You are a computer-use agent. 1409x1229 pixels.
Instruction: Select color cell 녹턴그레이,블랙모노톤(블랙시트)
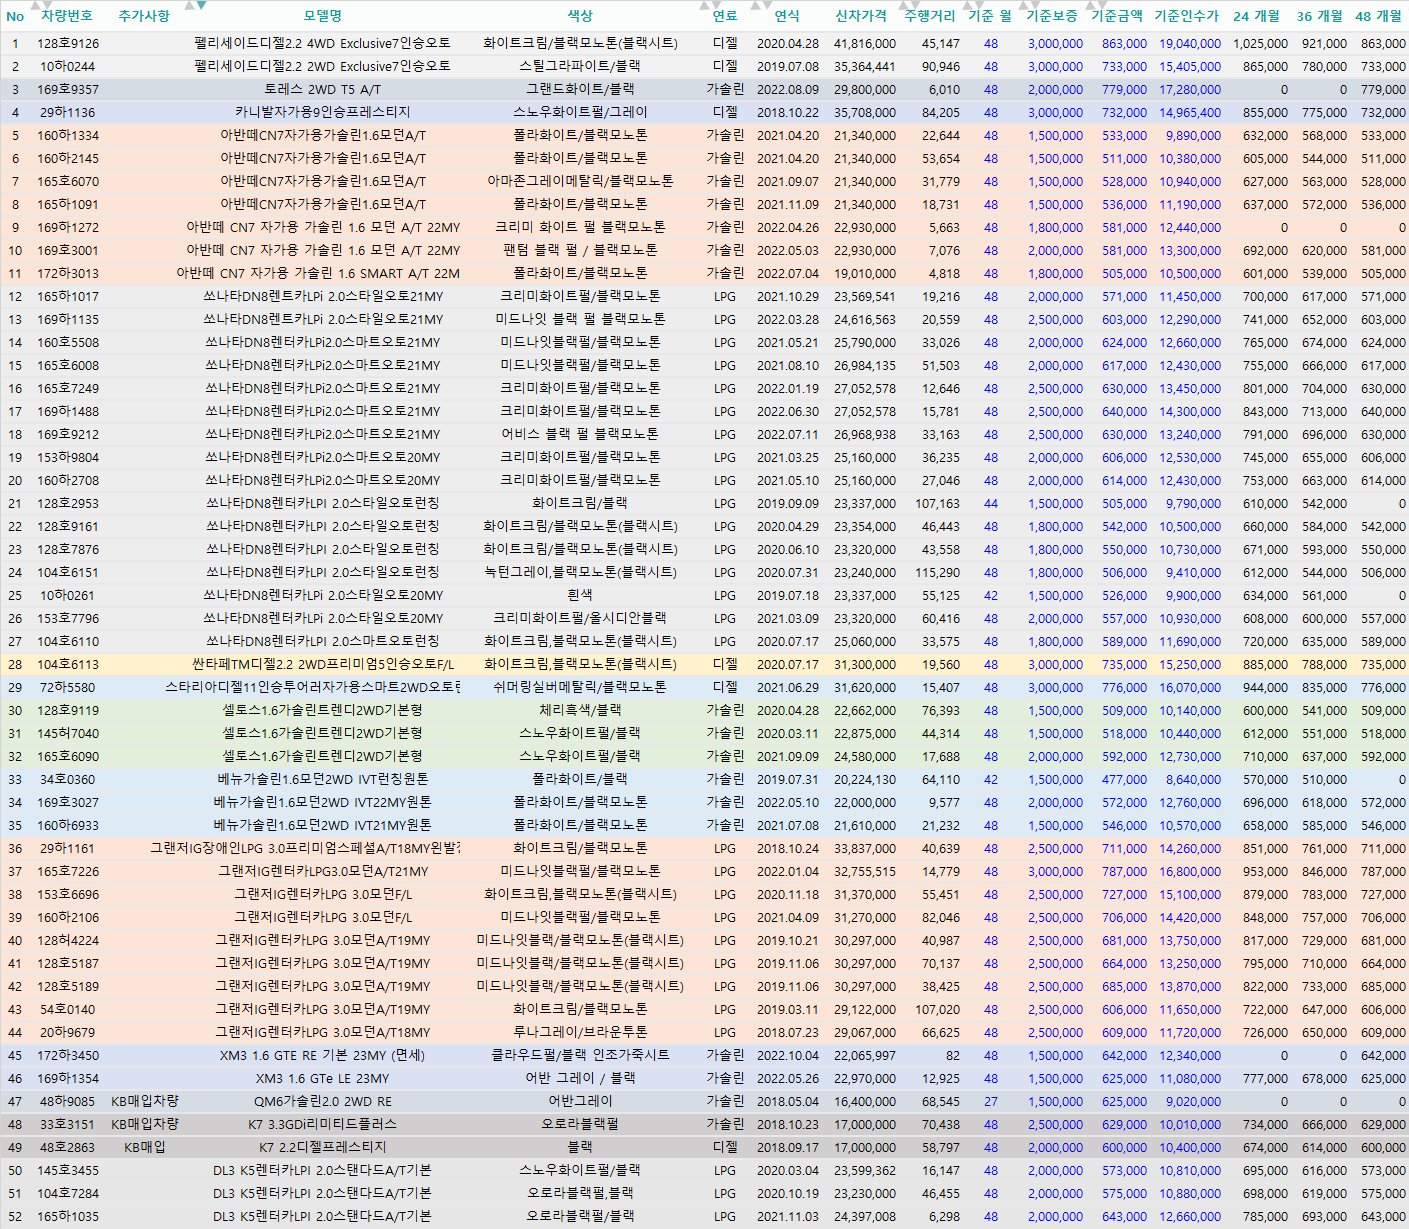pyautogui.click(x=580, y=573)
